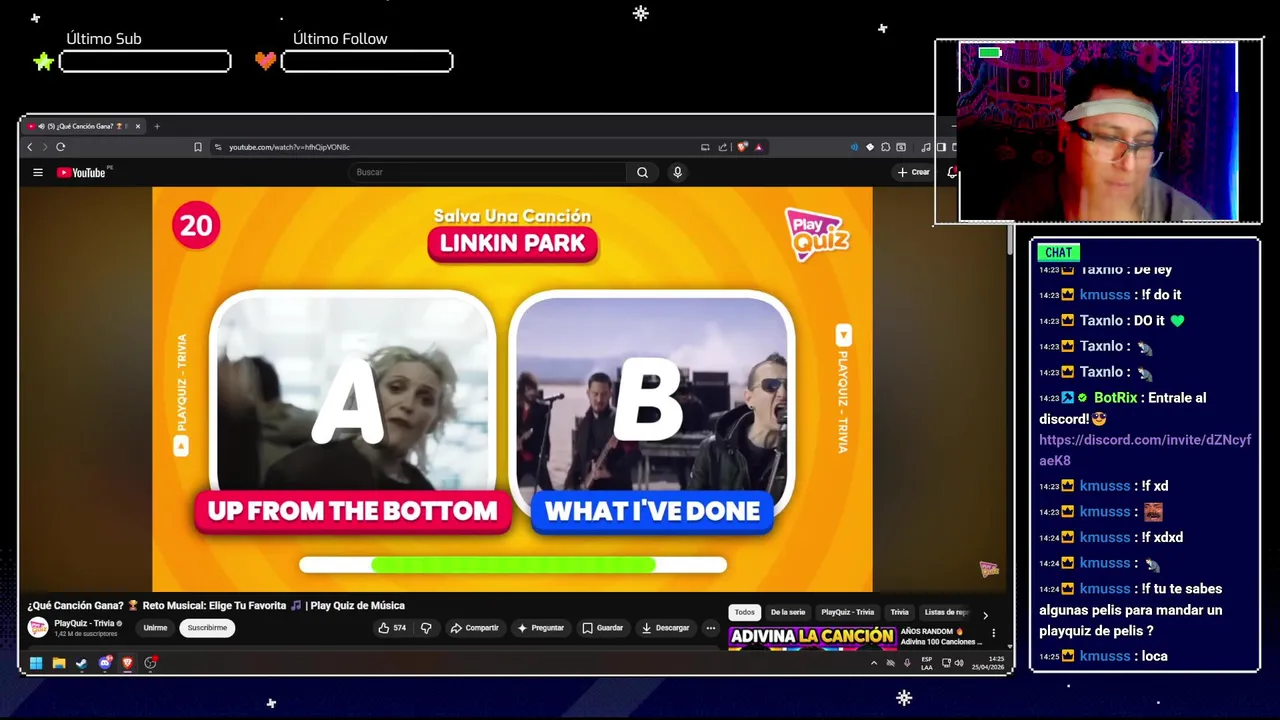The width and height of the screenshot is (1280, 720).
Task: Open the Brave Shields lion icon
Action: (742, 147)
